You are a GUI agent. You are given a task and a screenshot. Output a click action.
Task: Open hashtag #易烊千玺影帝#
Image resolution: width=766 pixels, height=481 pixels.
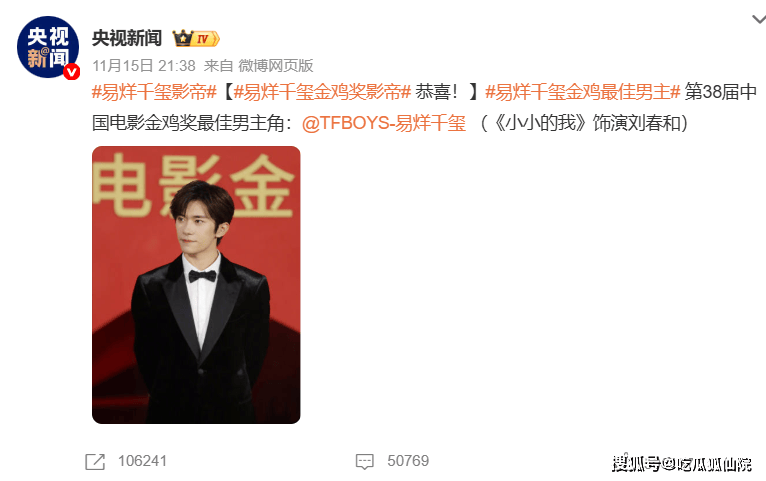[154, 92]
